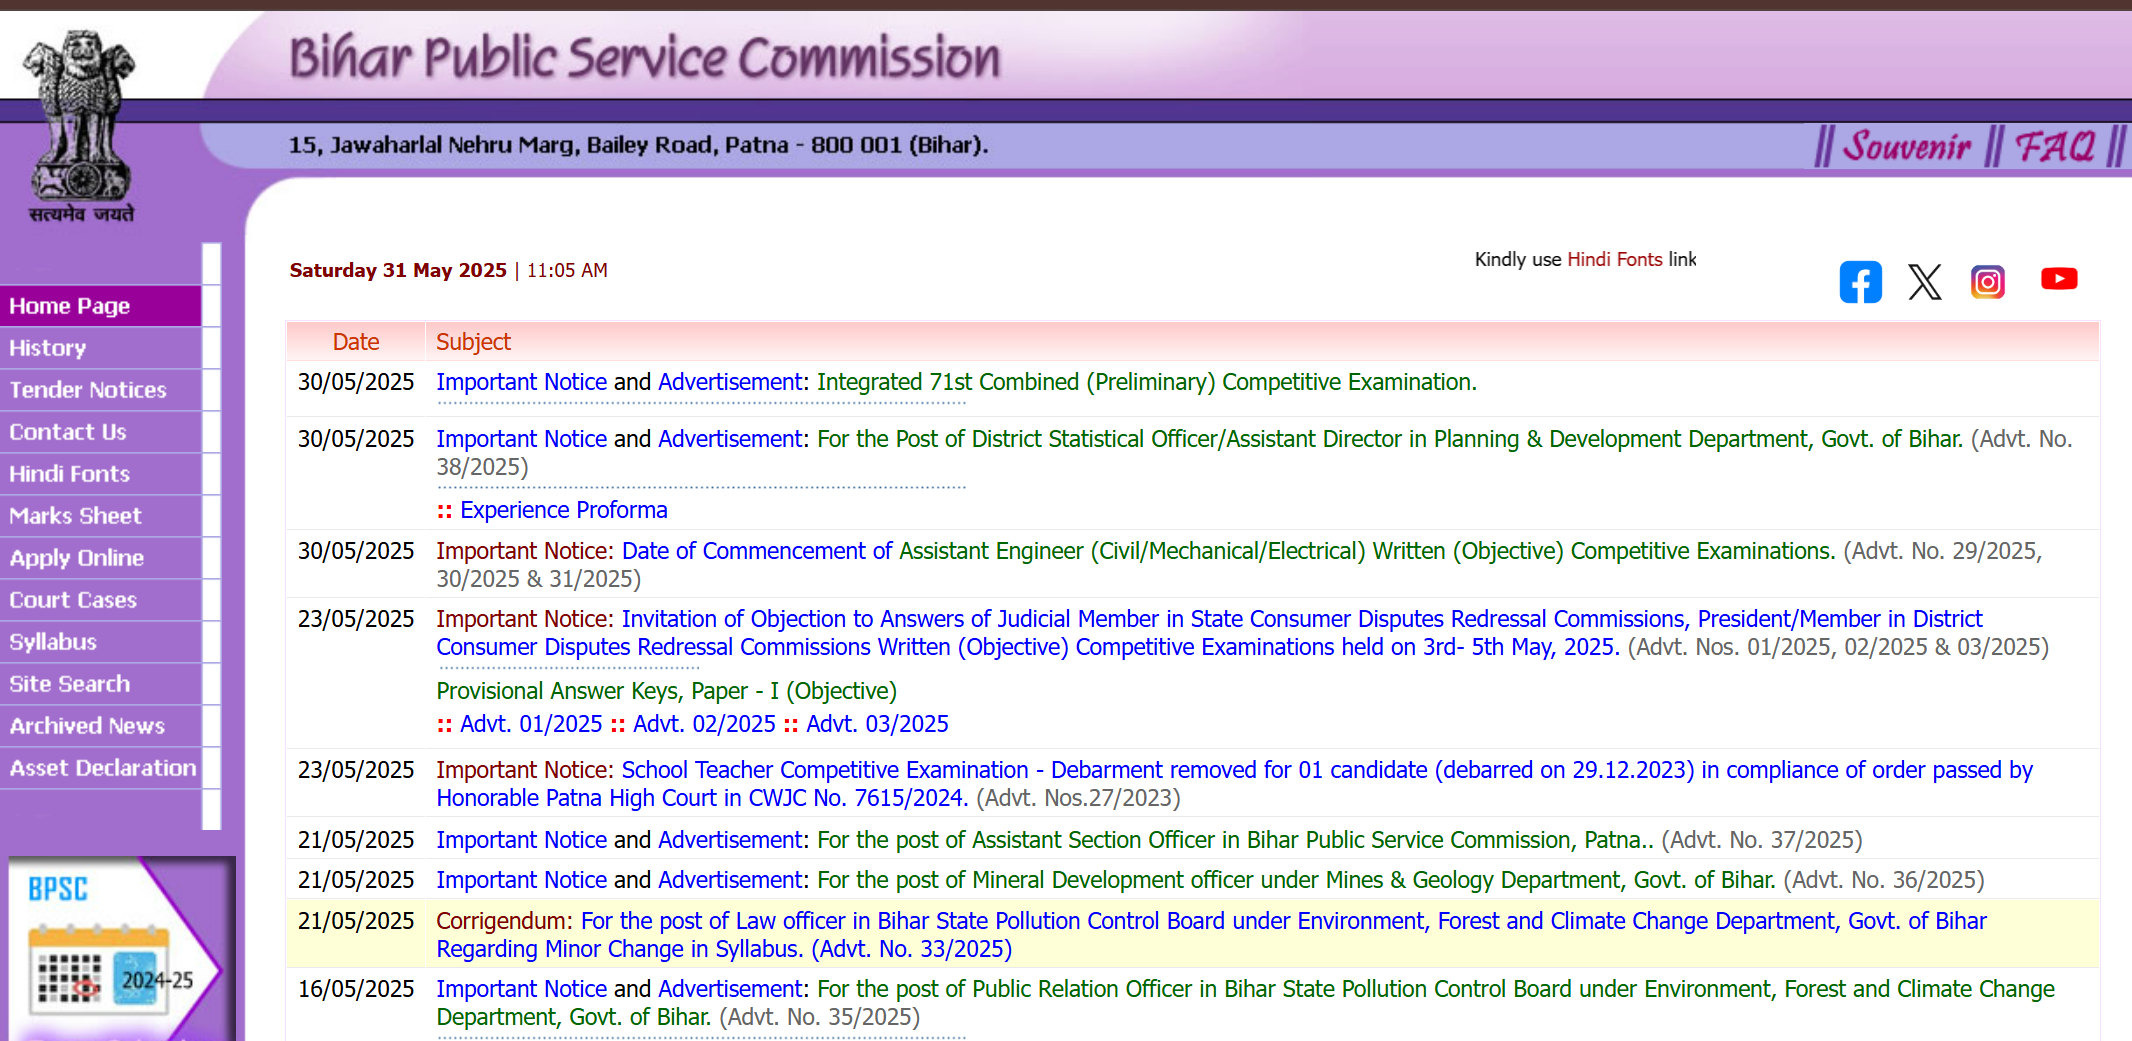Screen dimensions: 2132x1041
Task: Open Advt. 02/2025 provisional answer key
Action: (704, 724)
